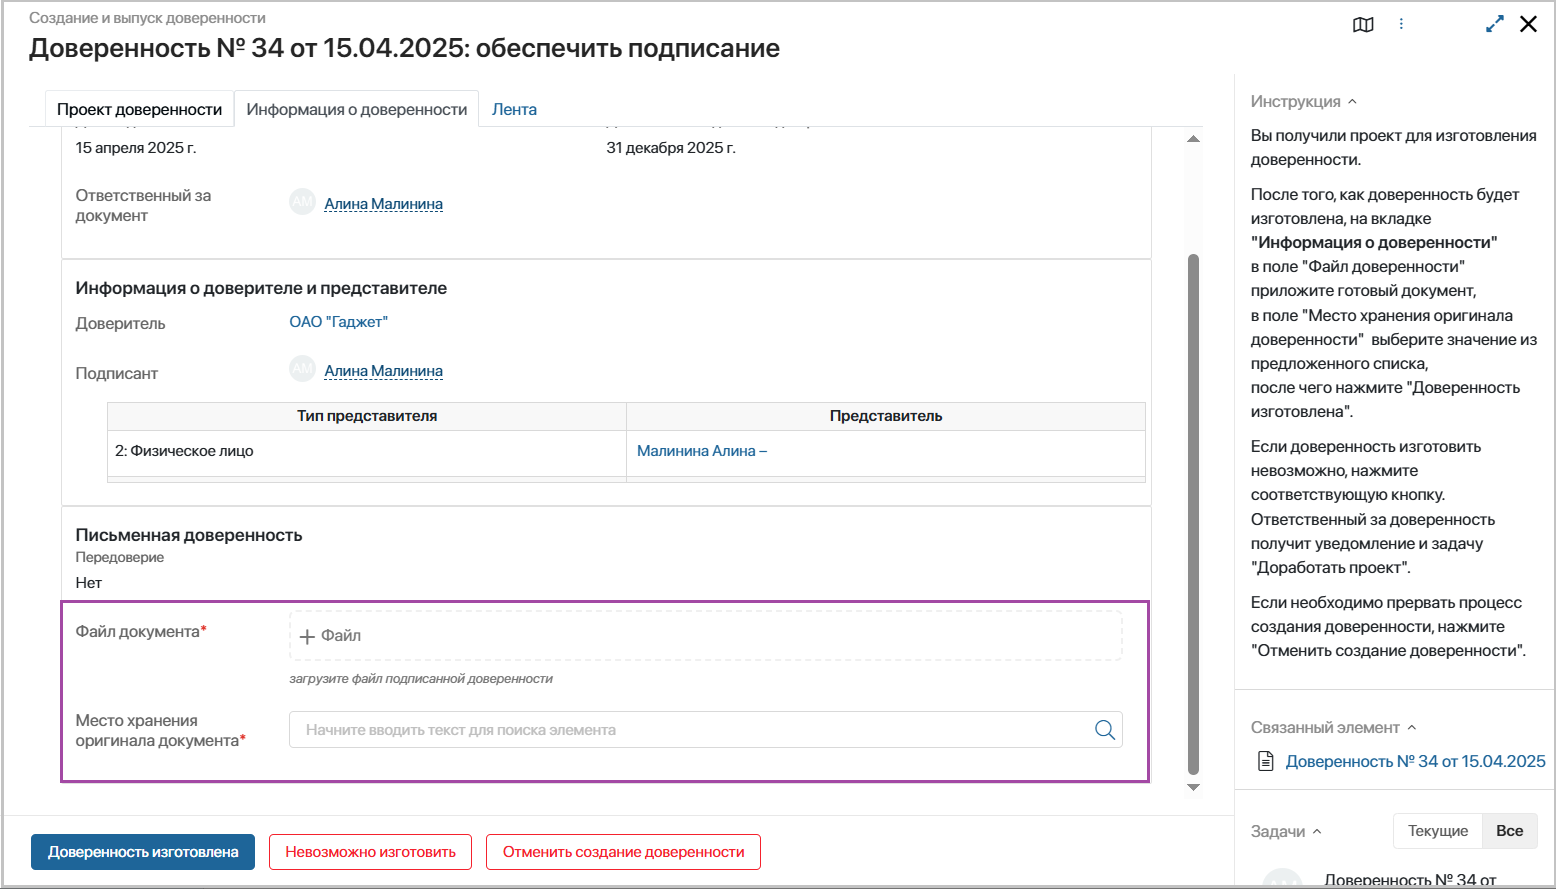Click the Тип представителя column header

[367, 416]
